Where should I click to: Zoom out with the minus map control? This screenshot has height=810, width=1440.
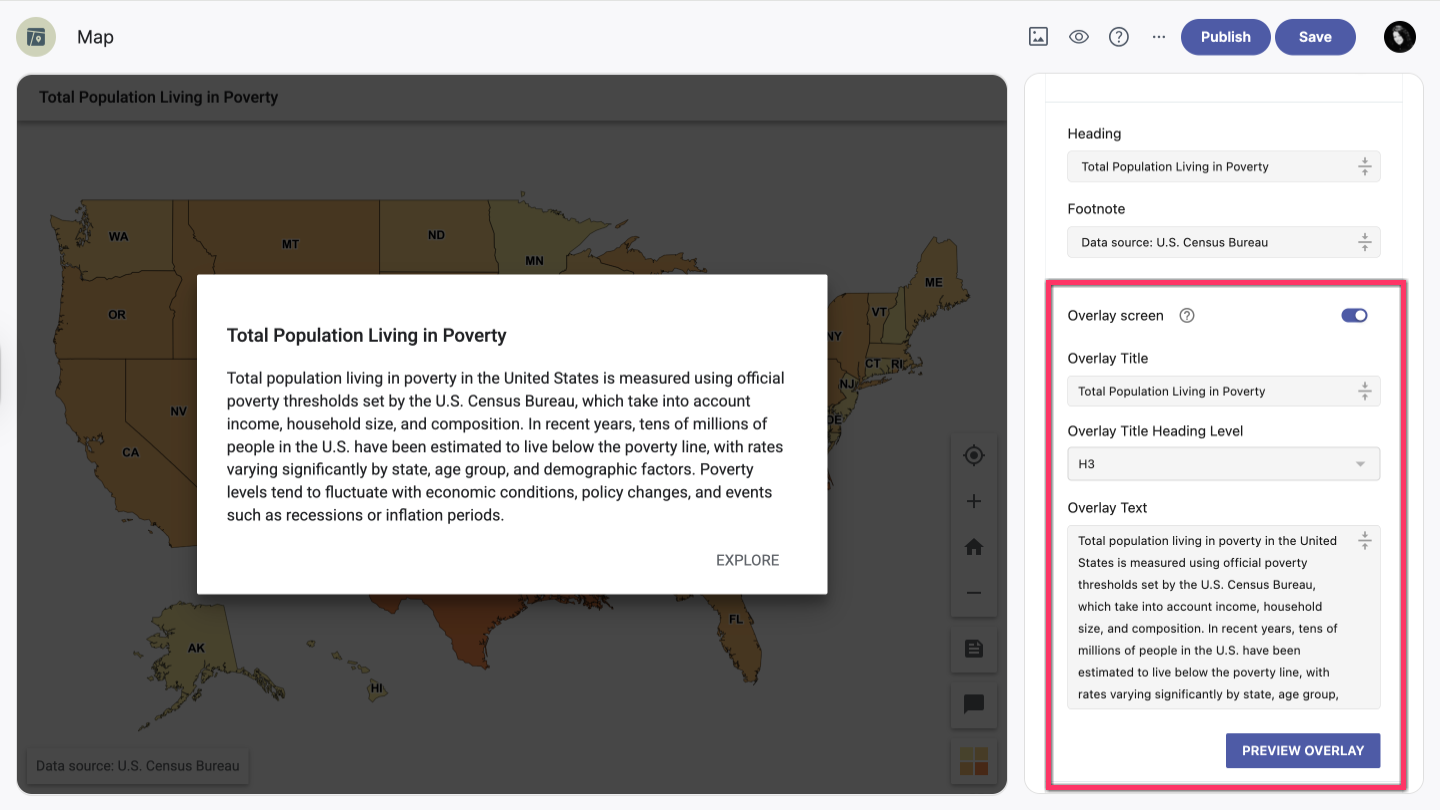tap(974, 593)
